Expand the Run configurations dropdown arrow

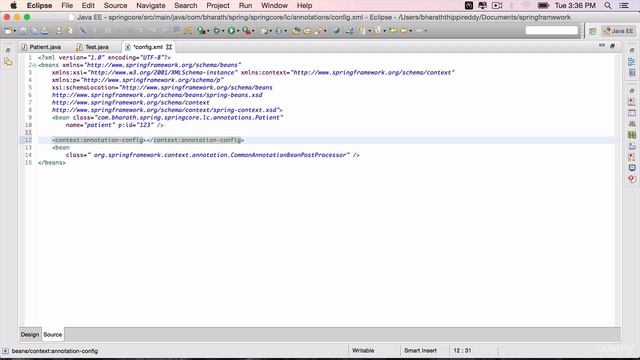(238, 31)
